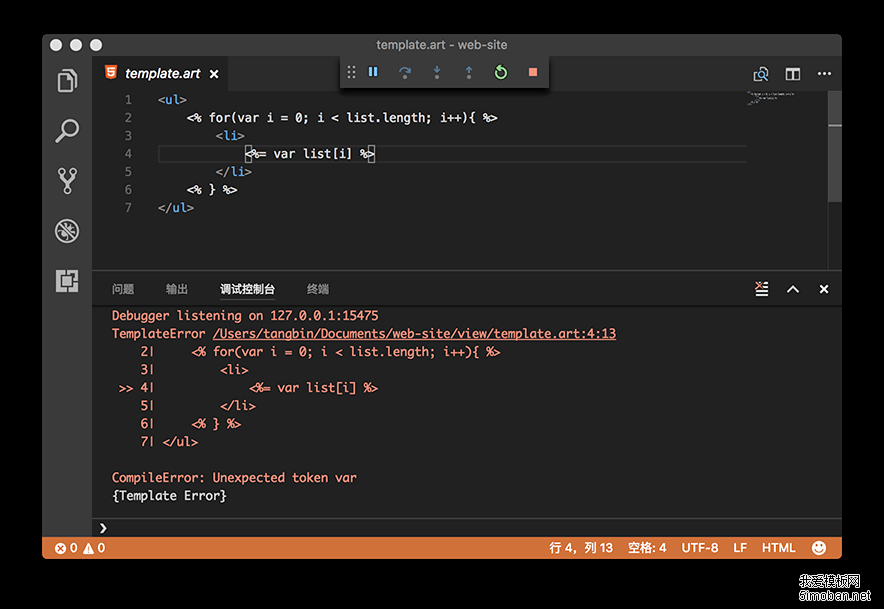Open feedback via the smiley icon

(x=819, y=547)
